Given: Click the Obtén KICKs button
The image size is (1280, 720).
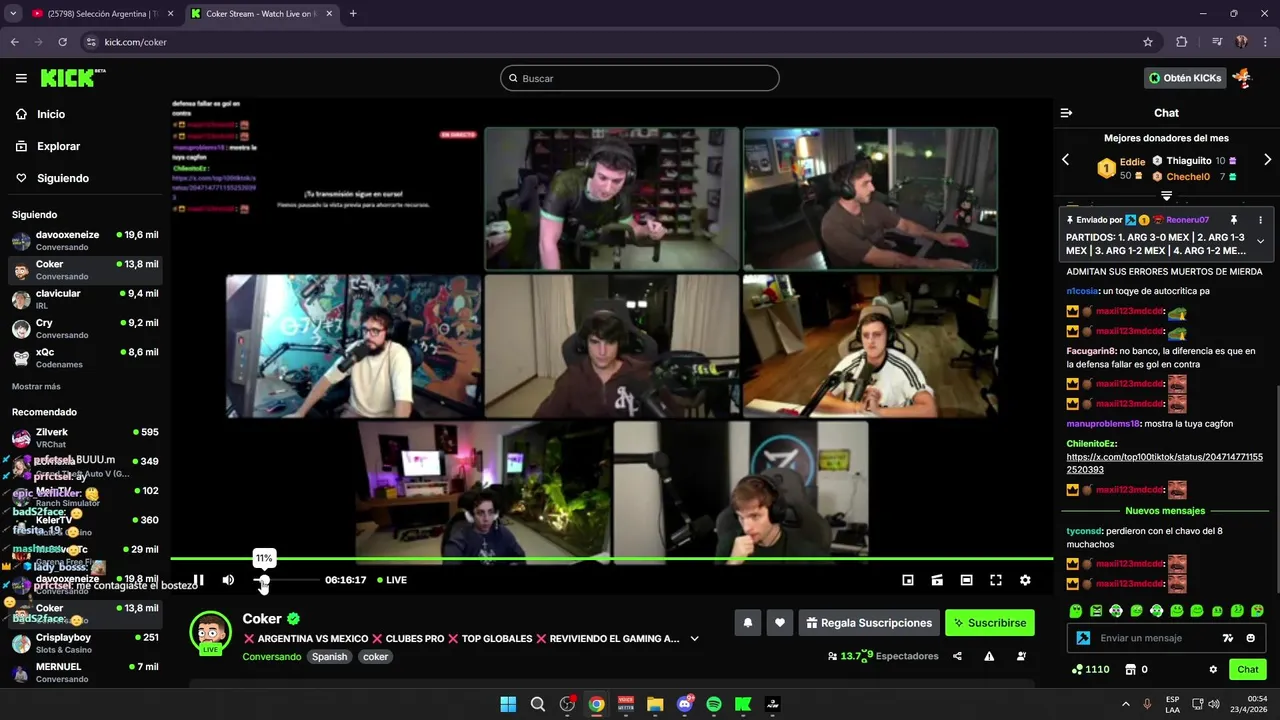Looking at the screenshot, I should click(1185, 78).
